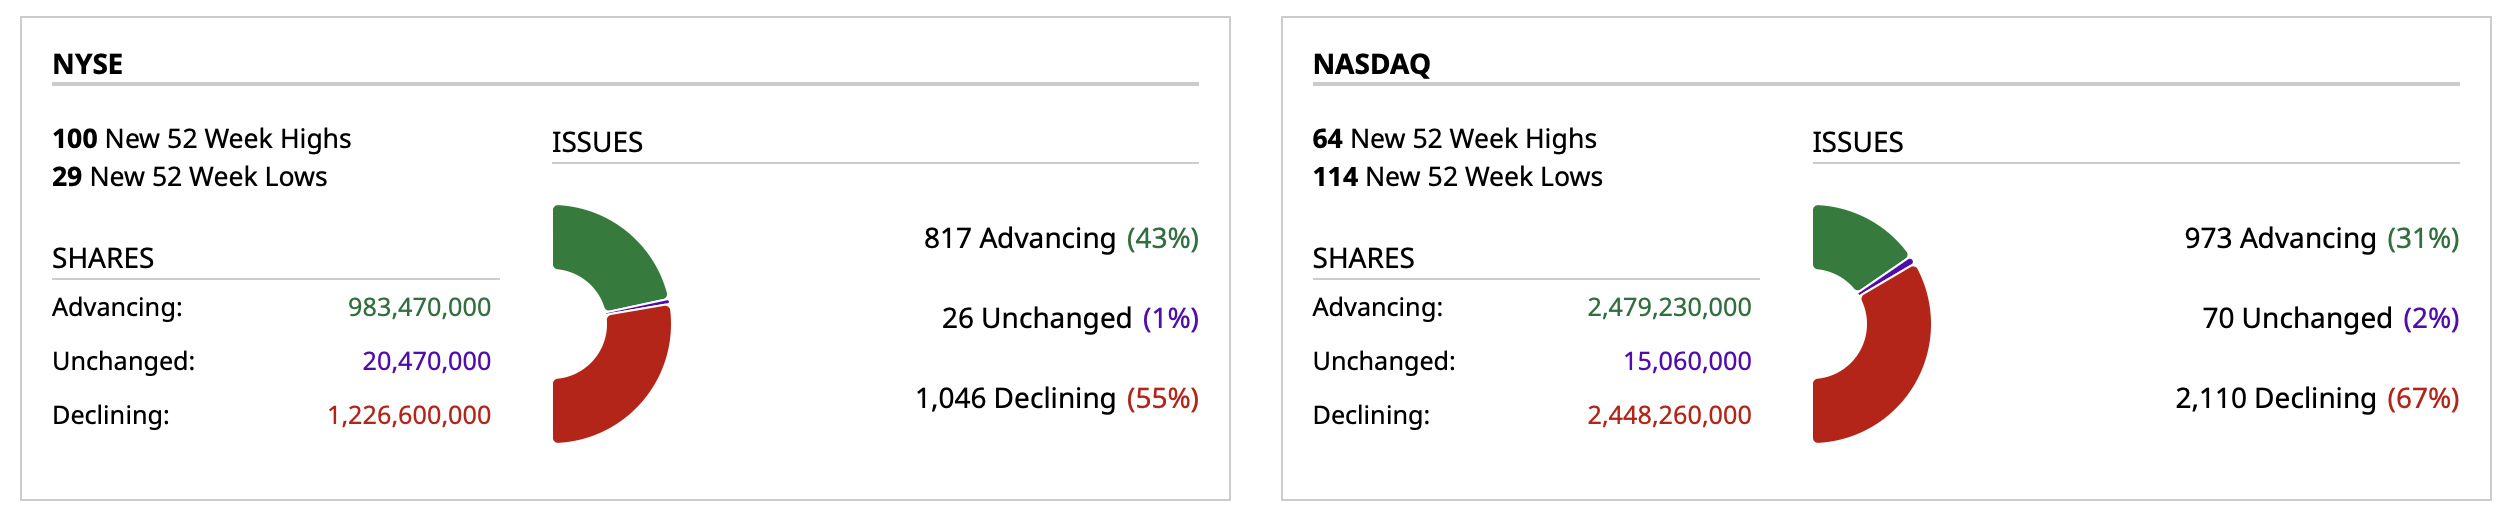Click NASDAQ 64 New 52 Week Highs

pos(1454,138)
